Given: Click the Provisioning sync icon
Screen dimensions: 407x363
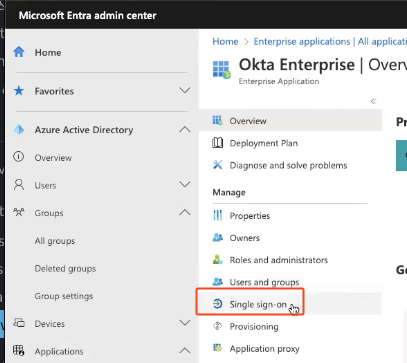Looking at the screenshot, I should pos(217,326).
